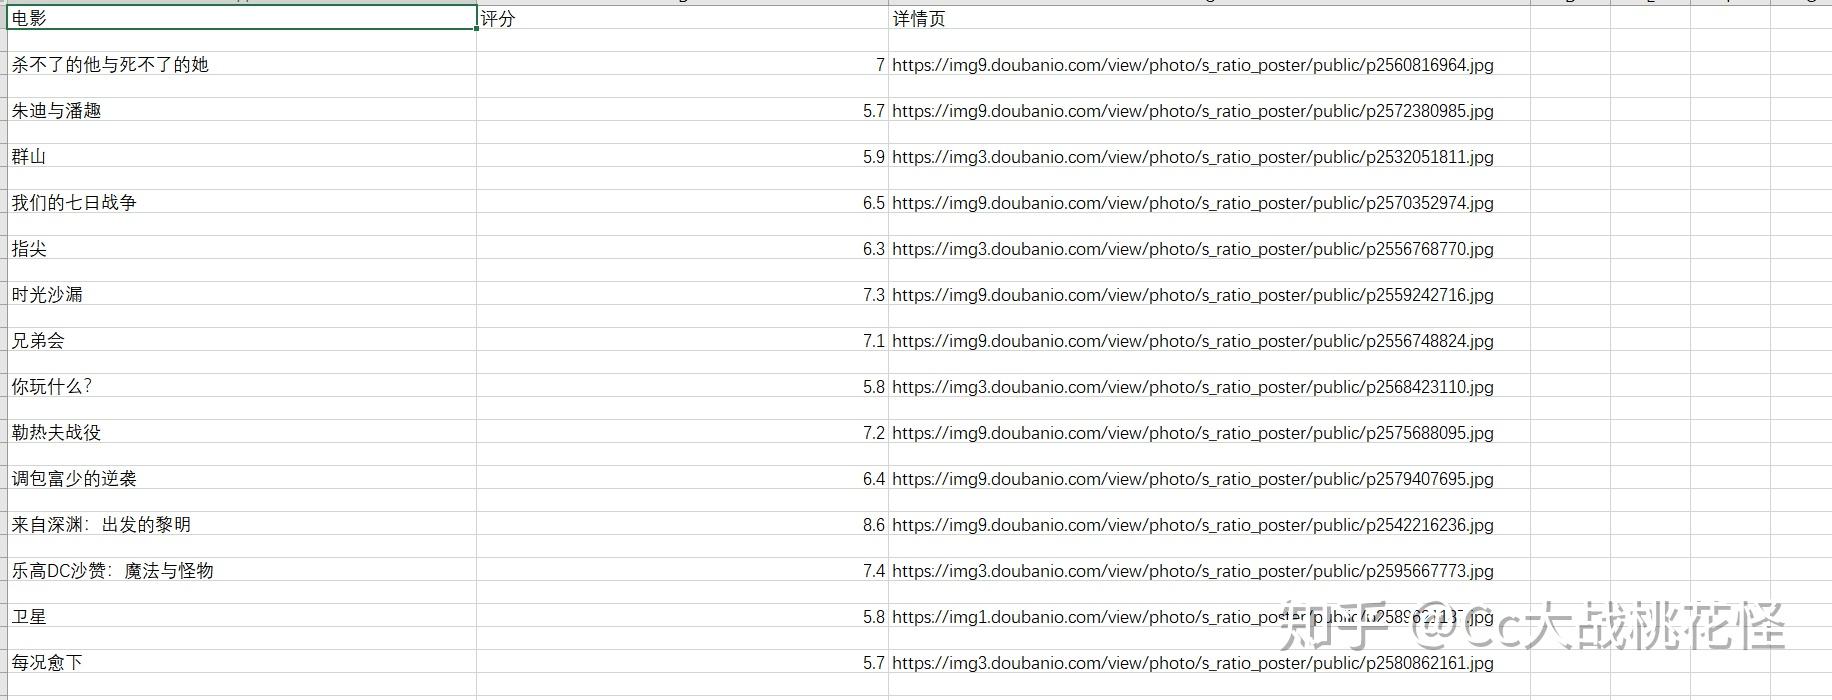The image size is (1832, 700).
Task: Click rating 6.5 in 我们的七日战争 row
Action: coord(682,202)
